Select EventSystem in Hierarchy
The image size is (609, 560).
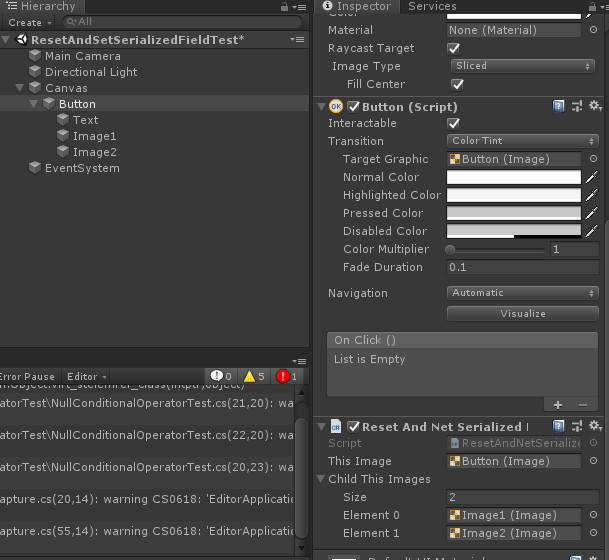[82, 168]
